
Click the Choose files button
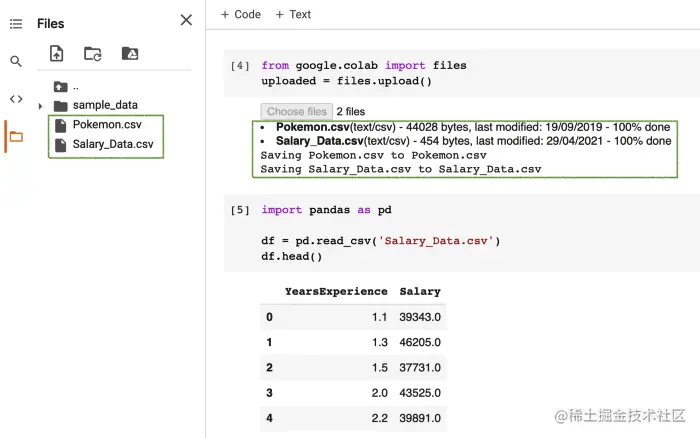coord(296,112)
